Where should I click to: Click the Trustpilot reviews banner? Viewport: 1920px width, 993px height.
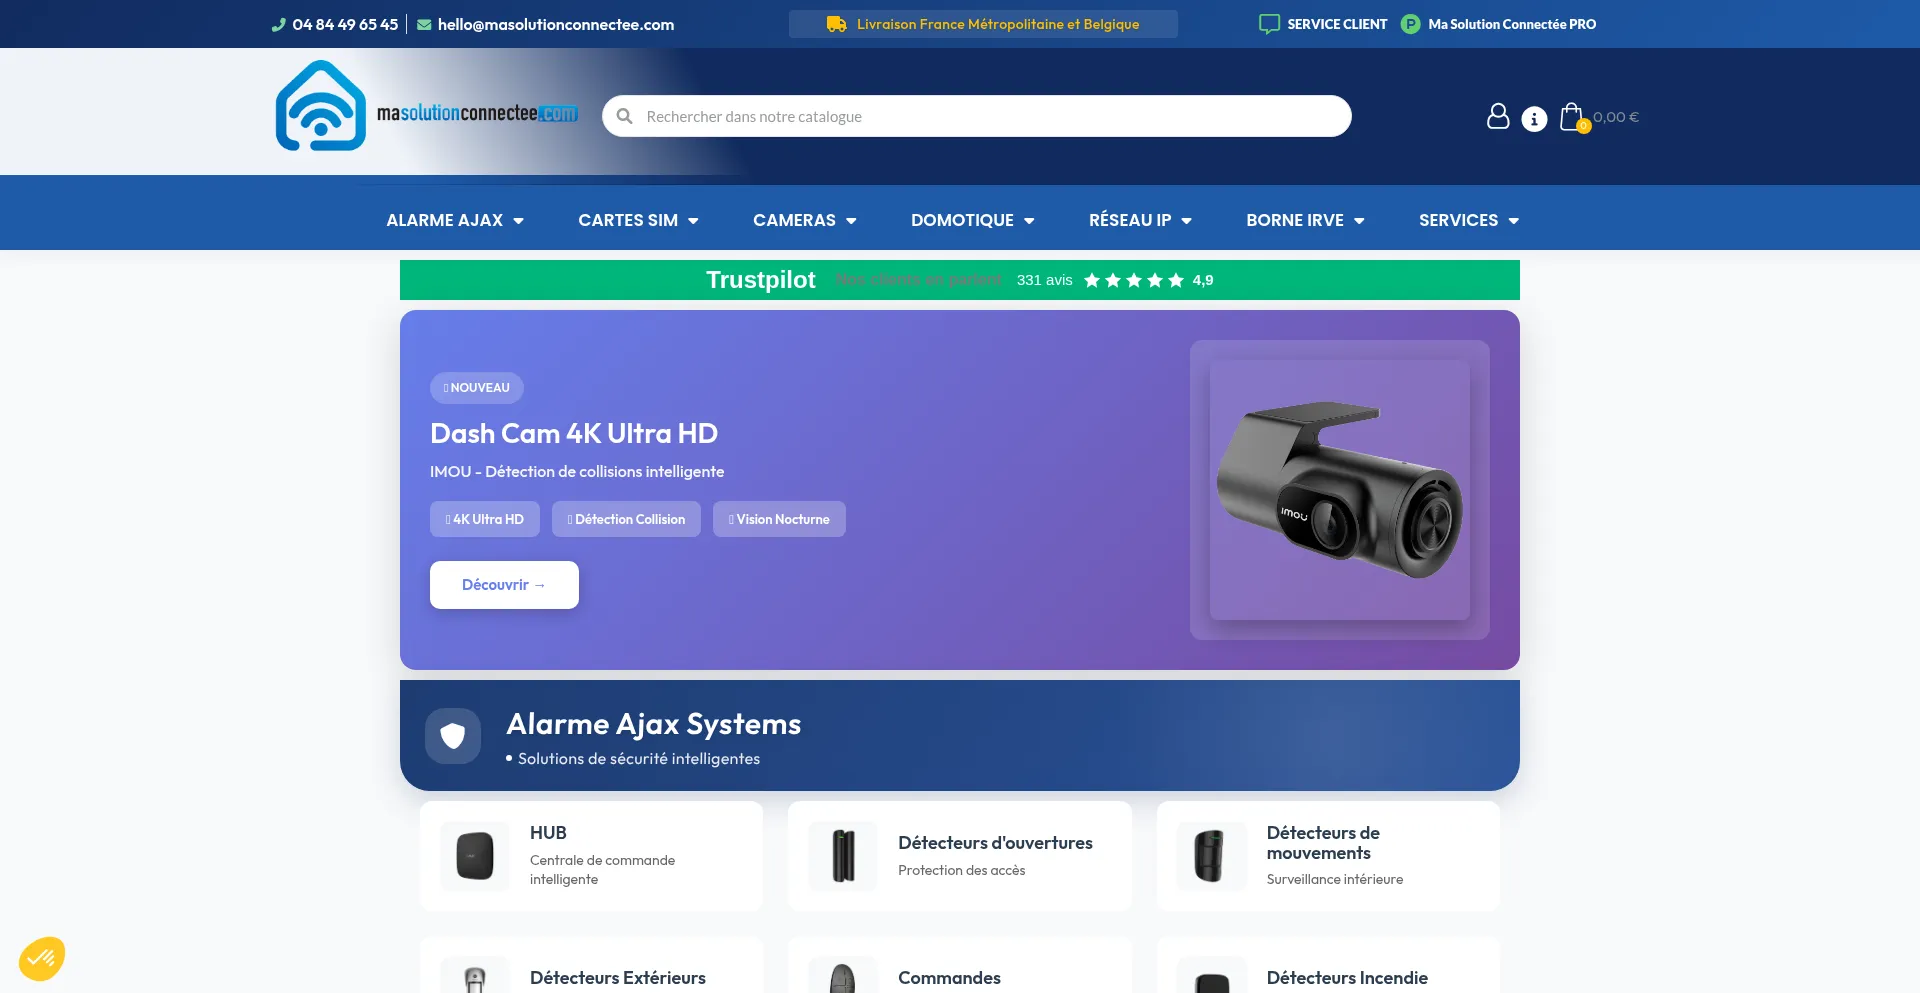959,280
